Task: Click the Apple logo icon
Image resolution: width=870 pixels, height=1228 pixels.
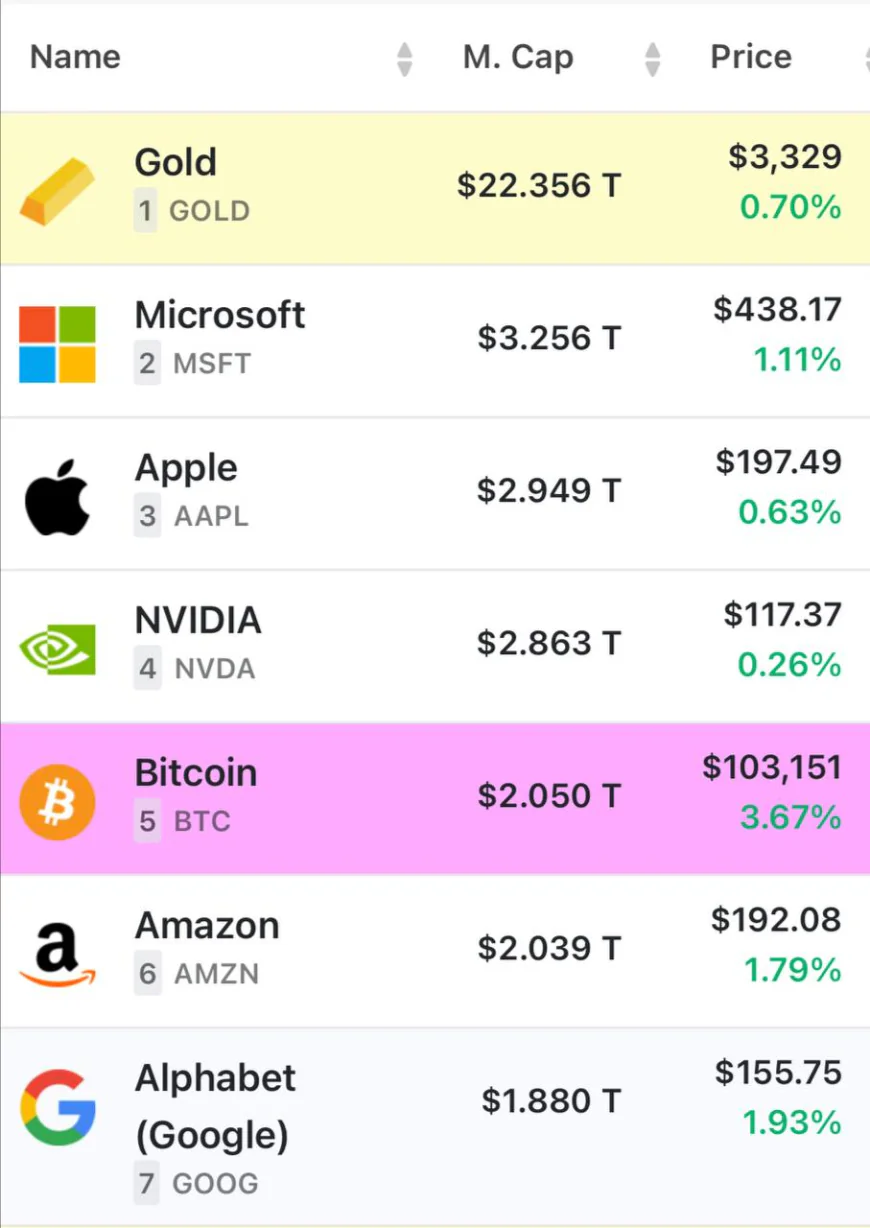Action: [x=58, y=497]
